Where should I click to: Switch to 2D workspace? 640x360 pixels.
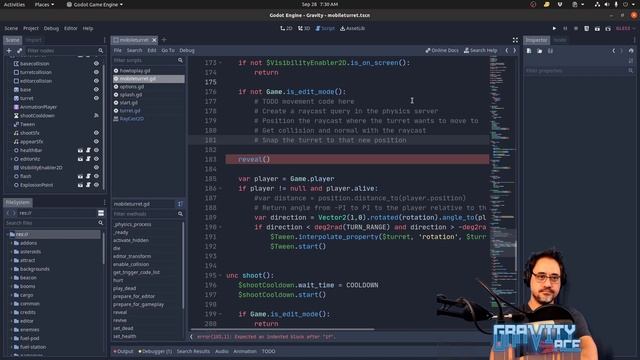click(286, 29)
